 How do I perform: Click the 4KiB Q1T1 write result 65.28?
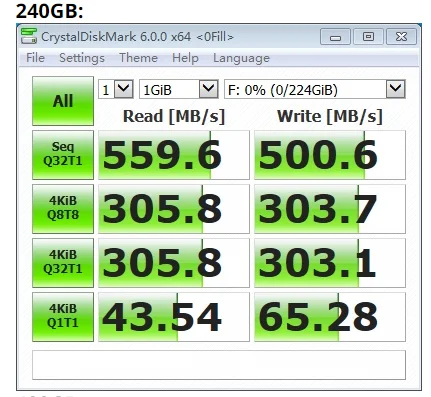[330, 317]
